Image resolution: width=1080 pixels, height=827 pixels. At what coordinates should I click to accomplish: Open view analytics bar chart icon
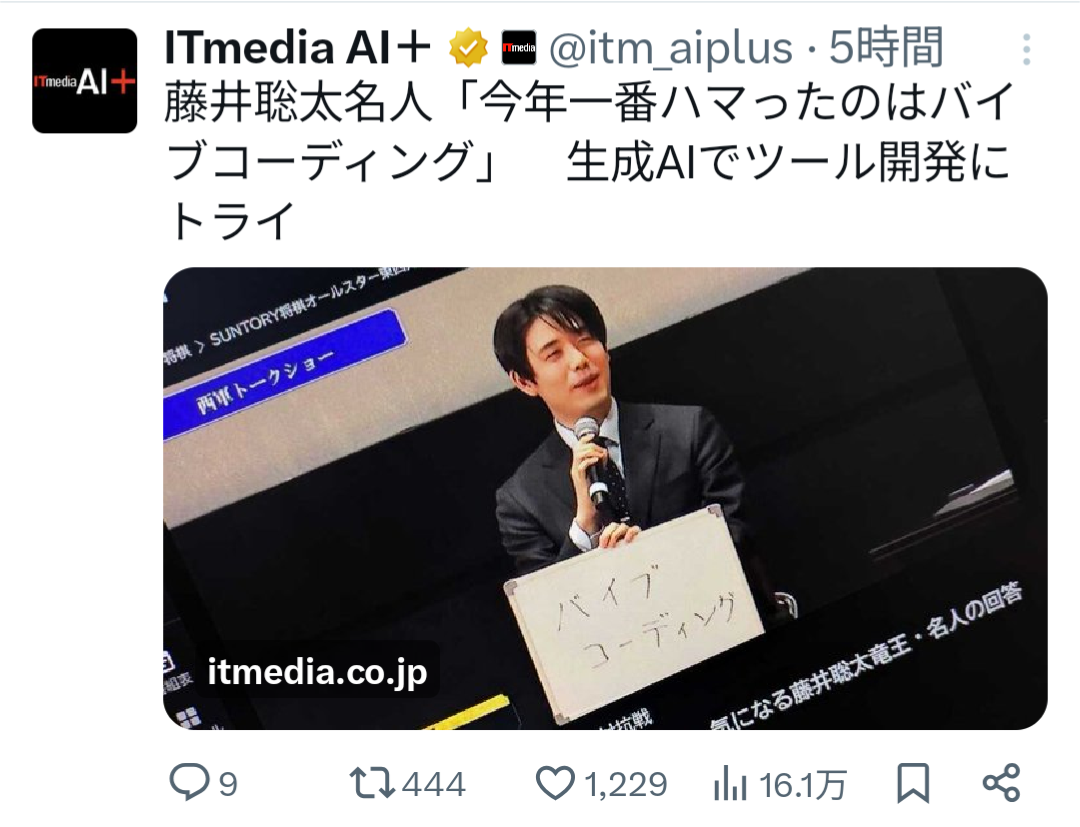[x=730, y=784]
